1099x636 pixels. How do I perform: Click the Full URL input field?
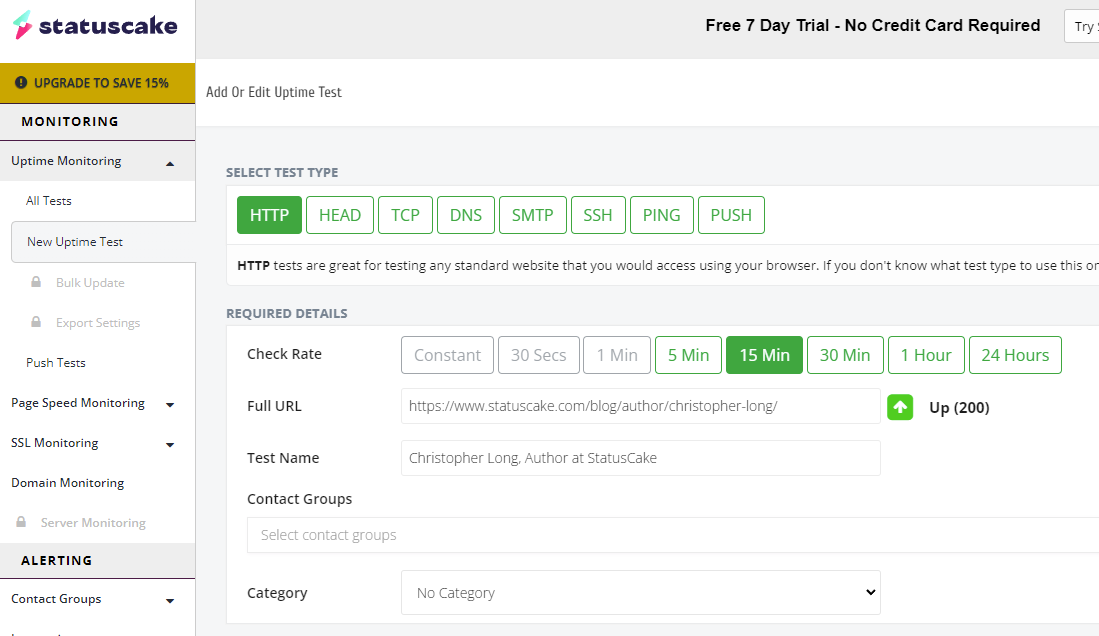[x=641, y=406]
